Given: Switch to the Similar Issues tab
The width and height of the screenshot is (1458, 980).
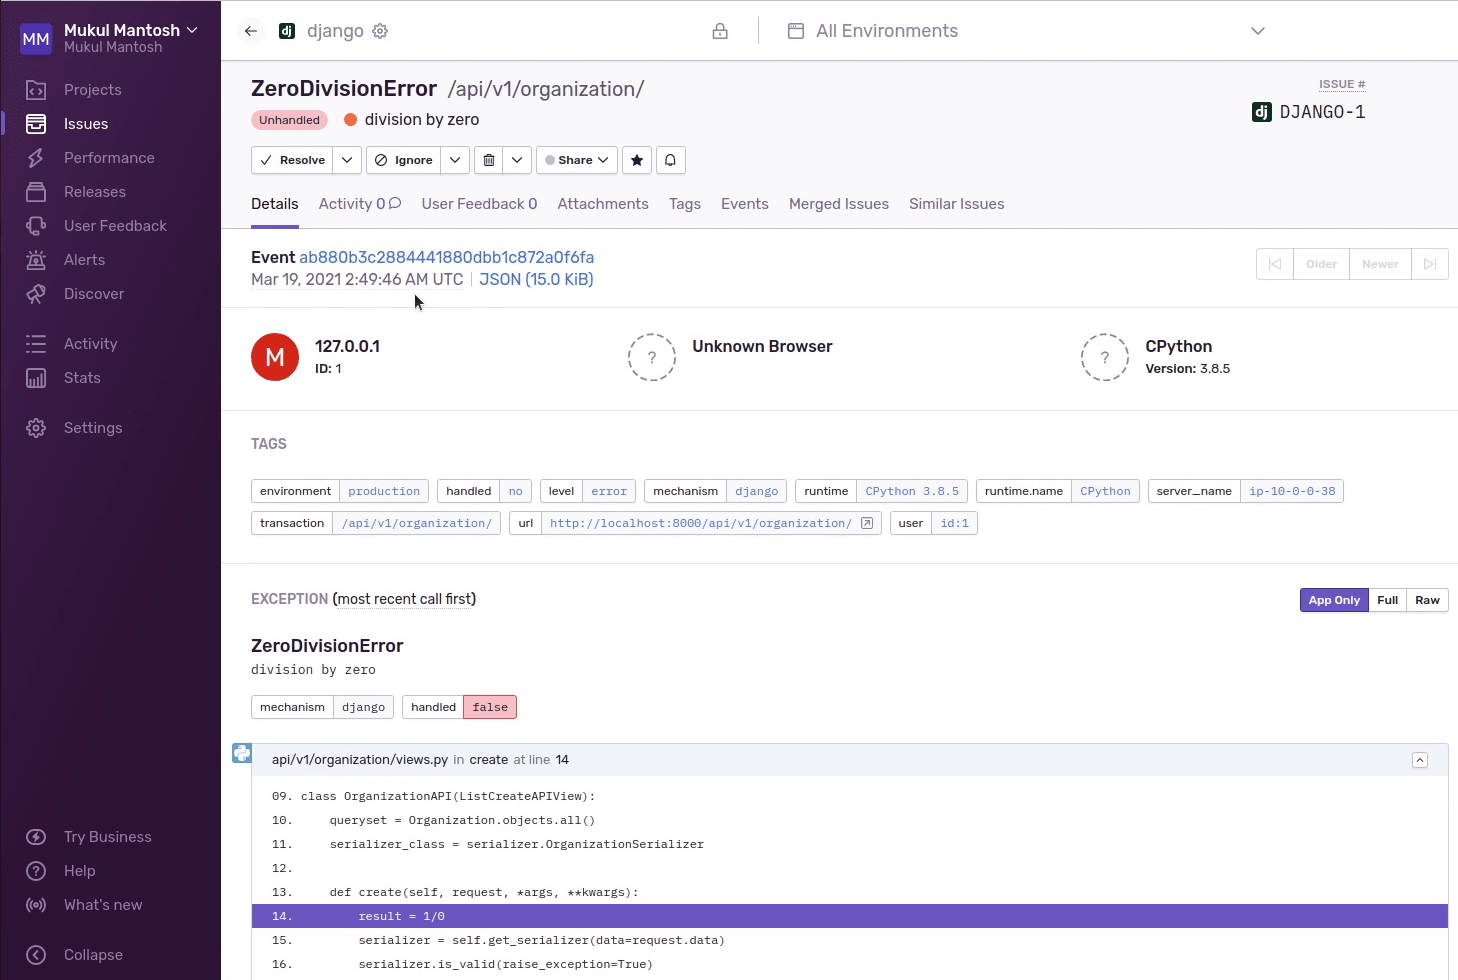Looking at the screenshot, I should (x=956, y=204).
